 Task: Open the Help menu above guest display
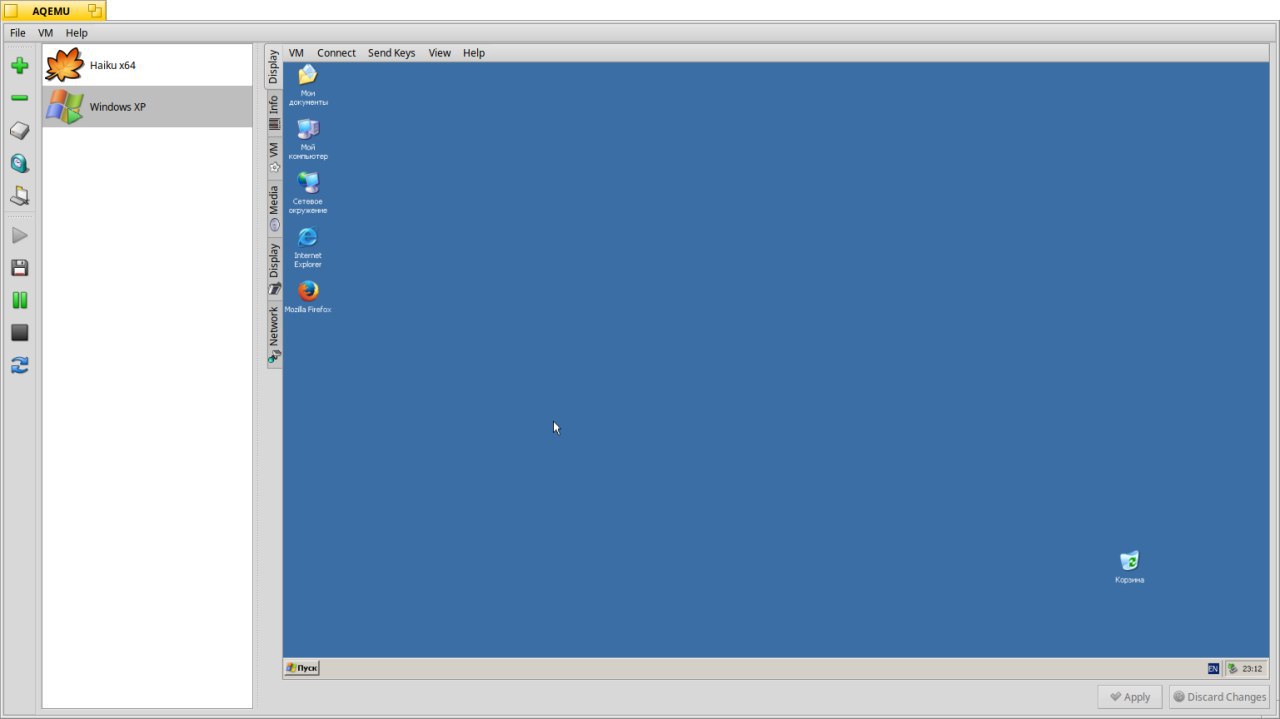coord(474,53)
